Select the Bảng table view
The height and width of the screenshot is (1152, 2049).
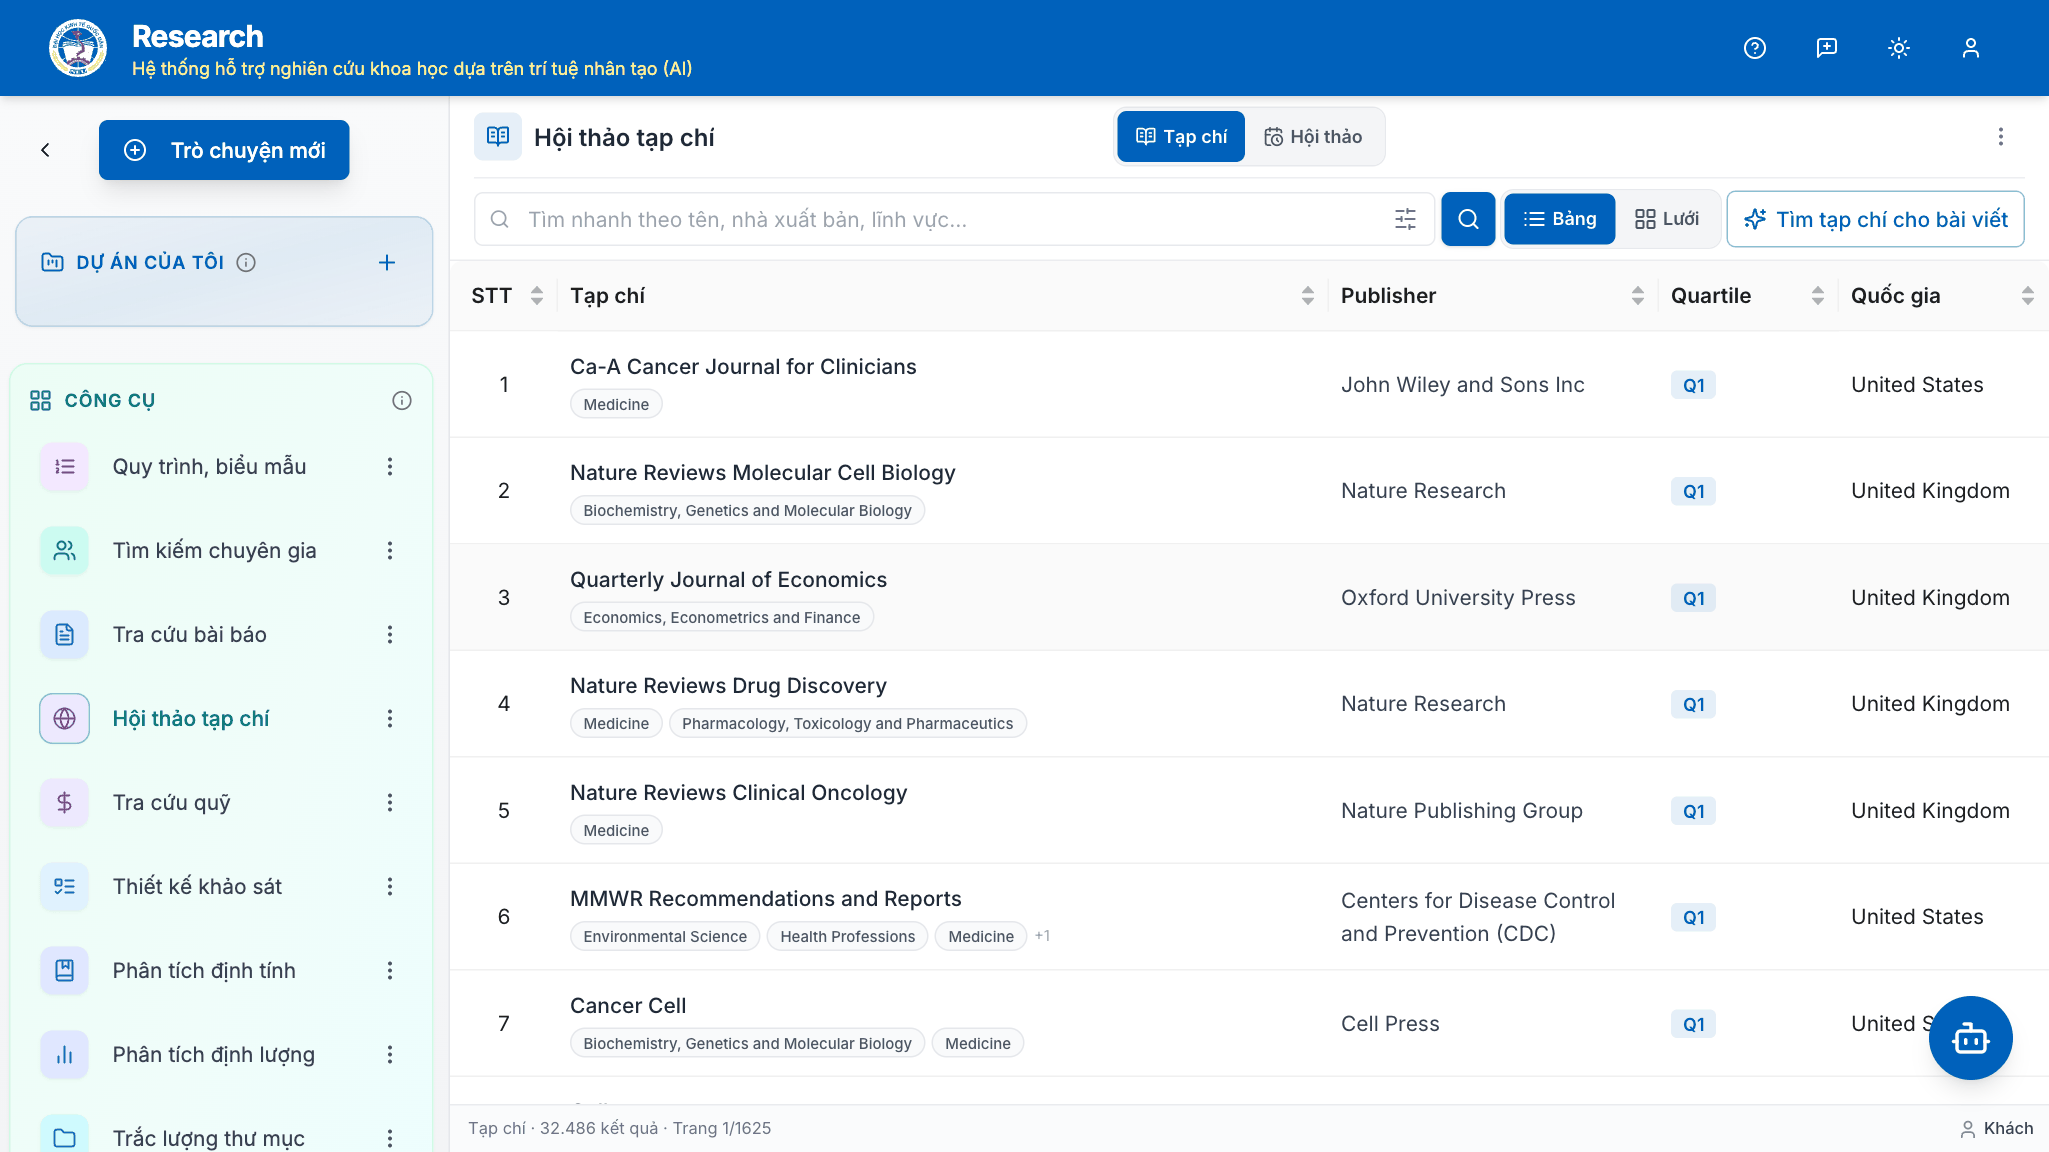(x=1560, y=219)
